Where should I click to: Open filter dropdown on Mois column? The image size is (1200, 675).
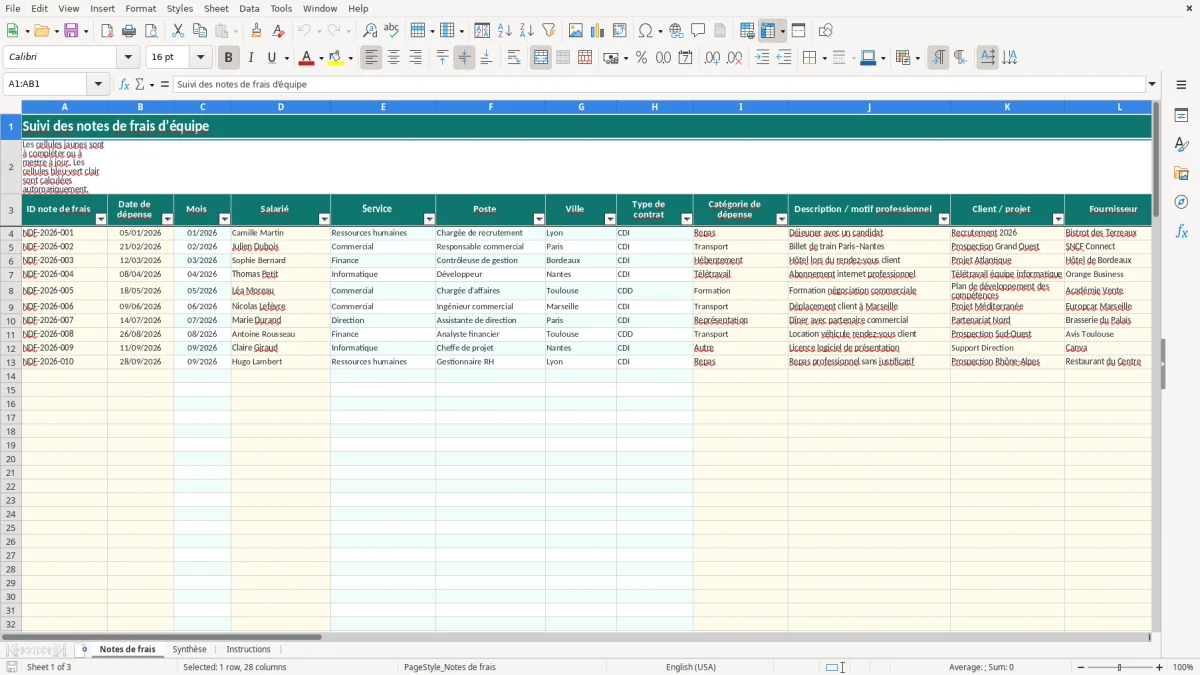[x=224, y=219]
